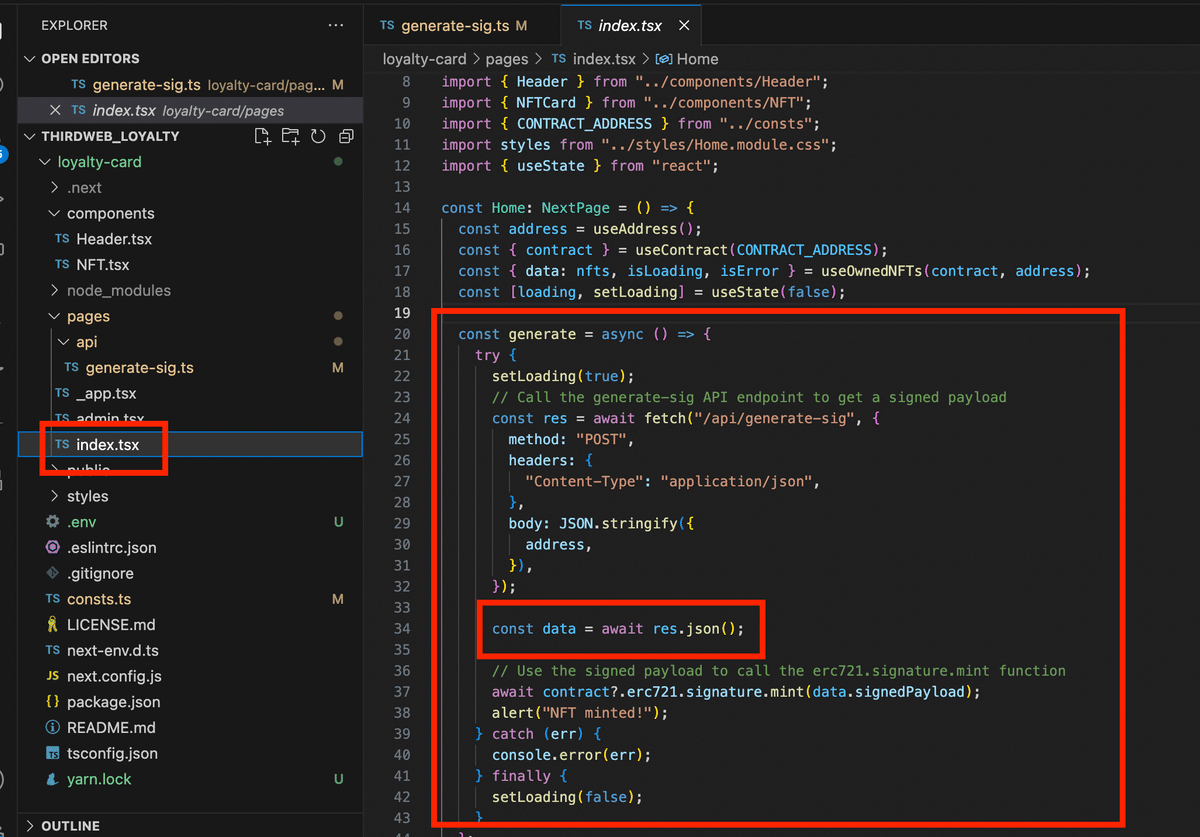This screenshot has width=1200, height=837.
Task: Click 'setLoading(false);' on line 42
Action: tap(567, 796)
